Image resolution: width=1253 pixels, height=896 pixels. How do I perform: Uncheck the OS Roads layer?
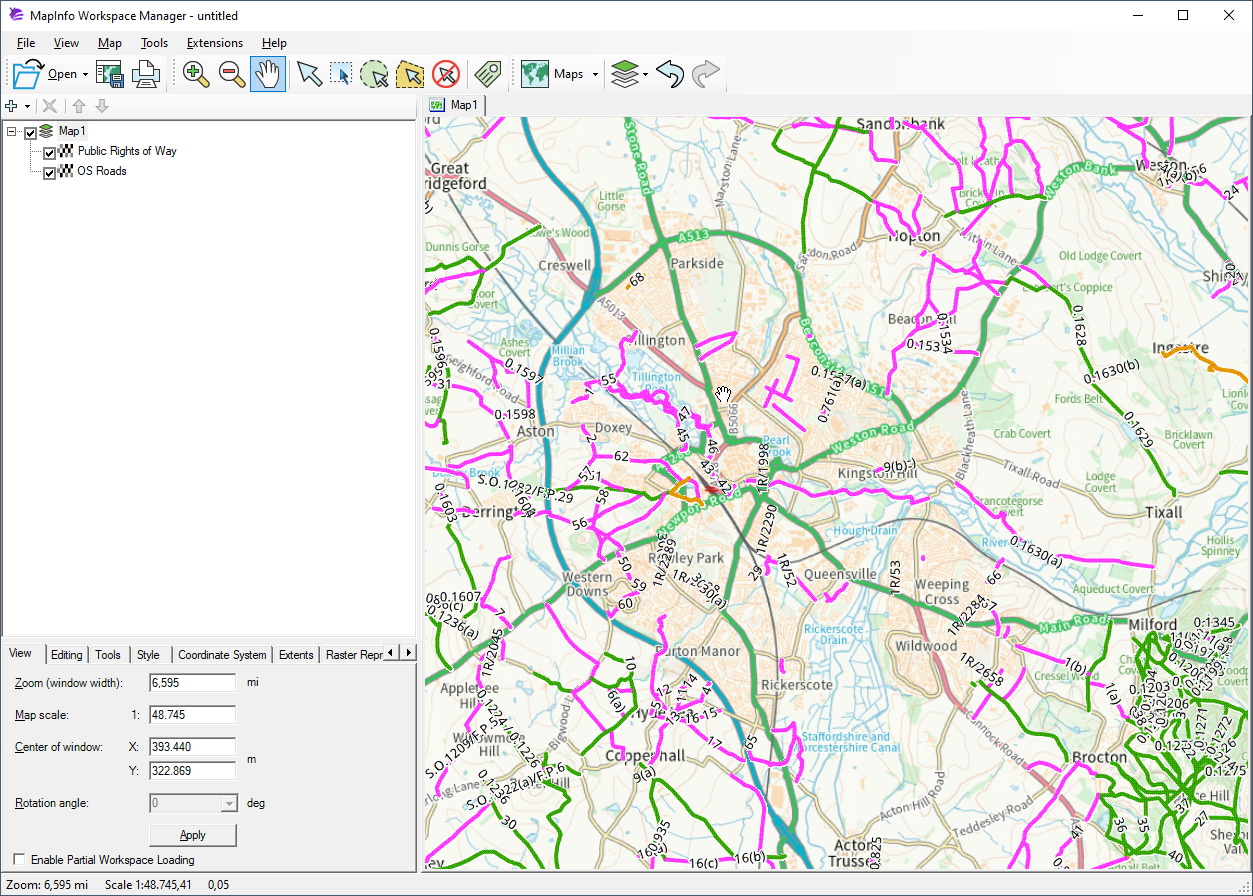[x=49, y=172]
